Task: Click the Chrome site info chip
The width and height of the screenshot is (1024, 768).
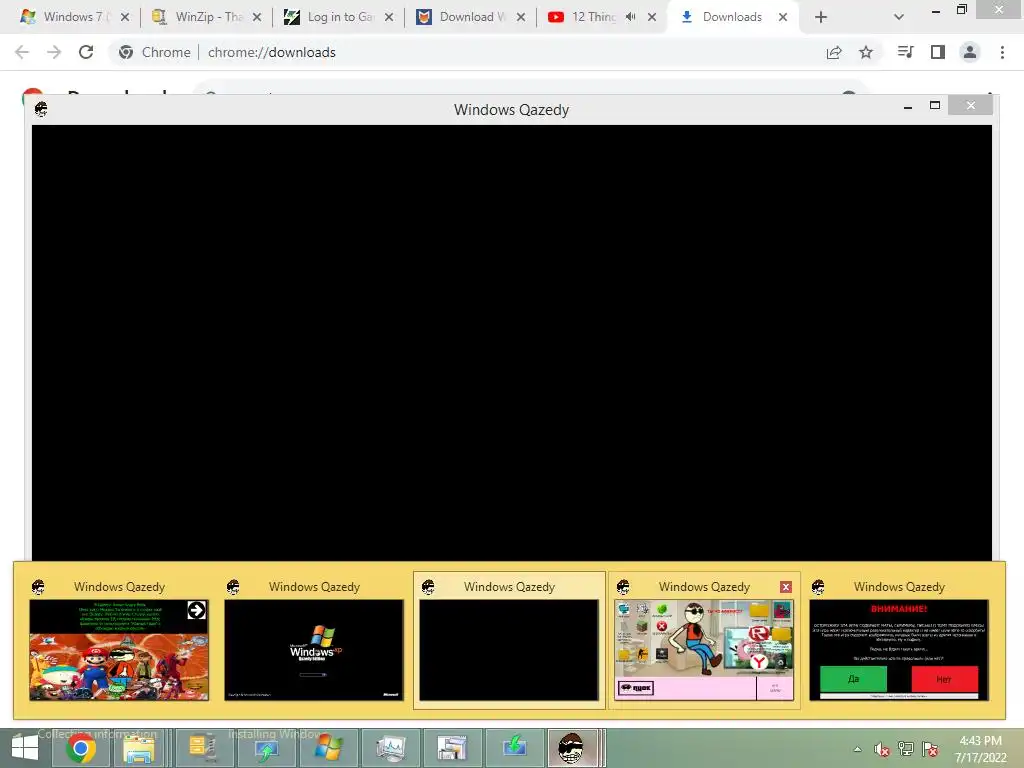Action: point(155,52)
